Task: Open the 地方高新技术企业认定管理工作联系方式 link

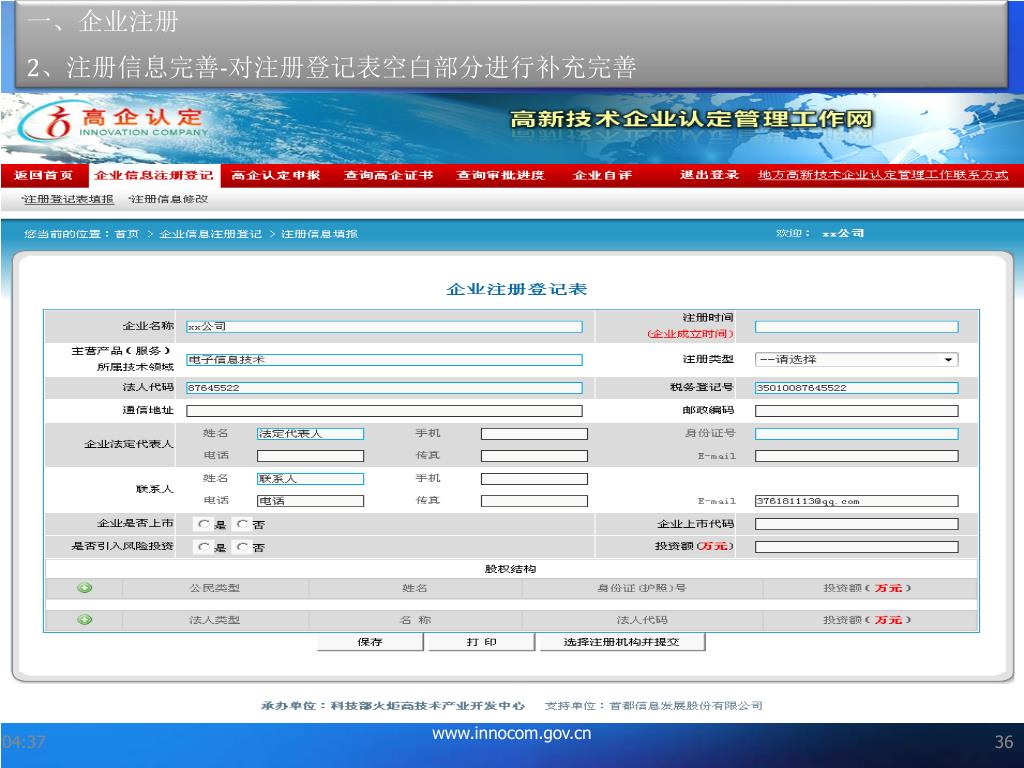Action: click(883, 176)
